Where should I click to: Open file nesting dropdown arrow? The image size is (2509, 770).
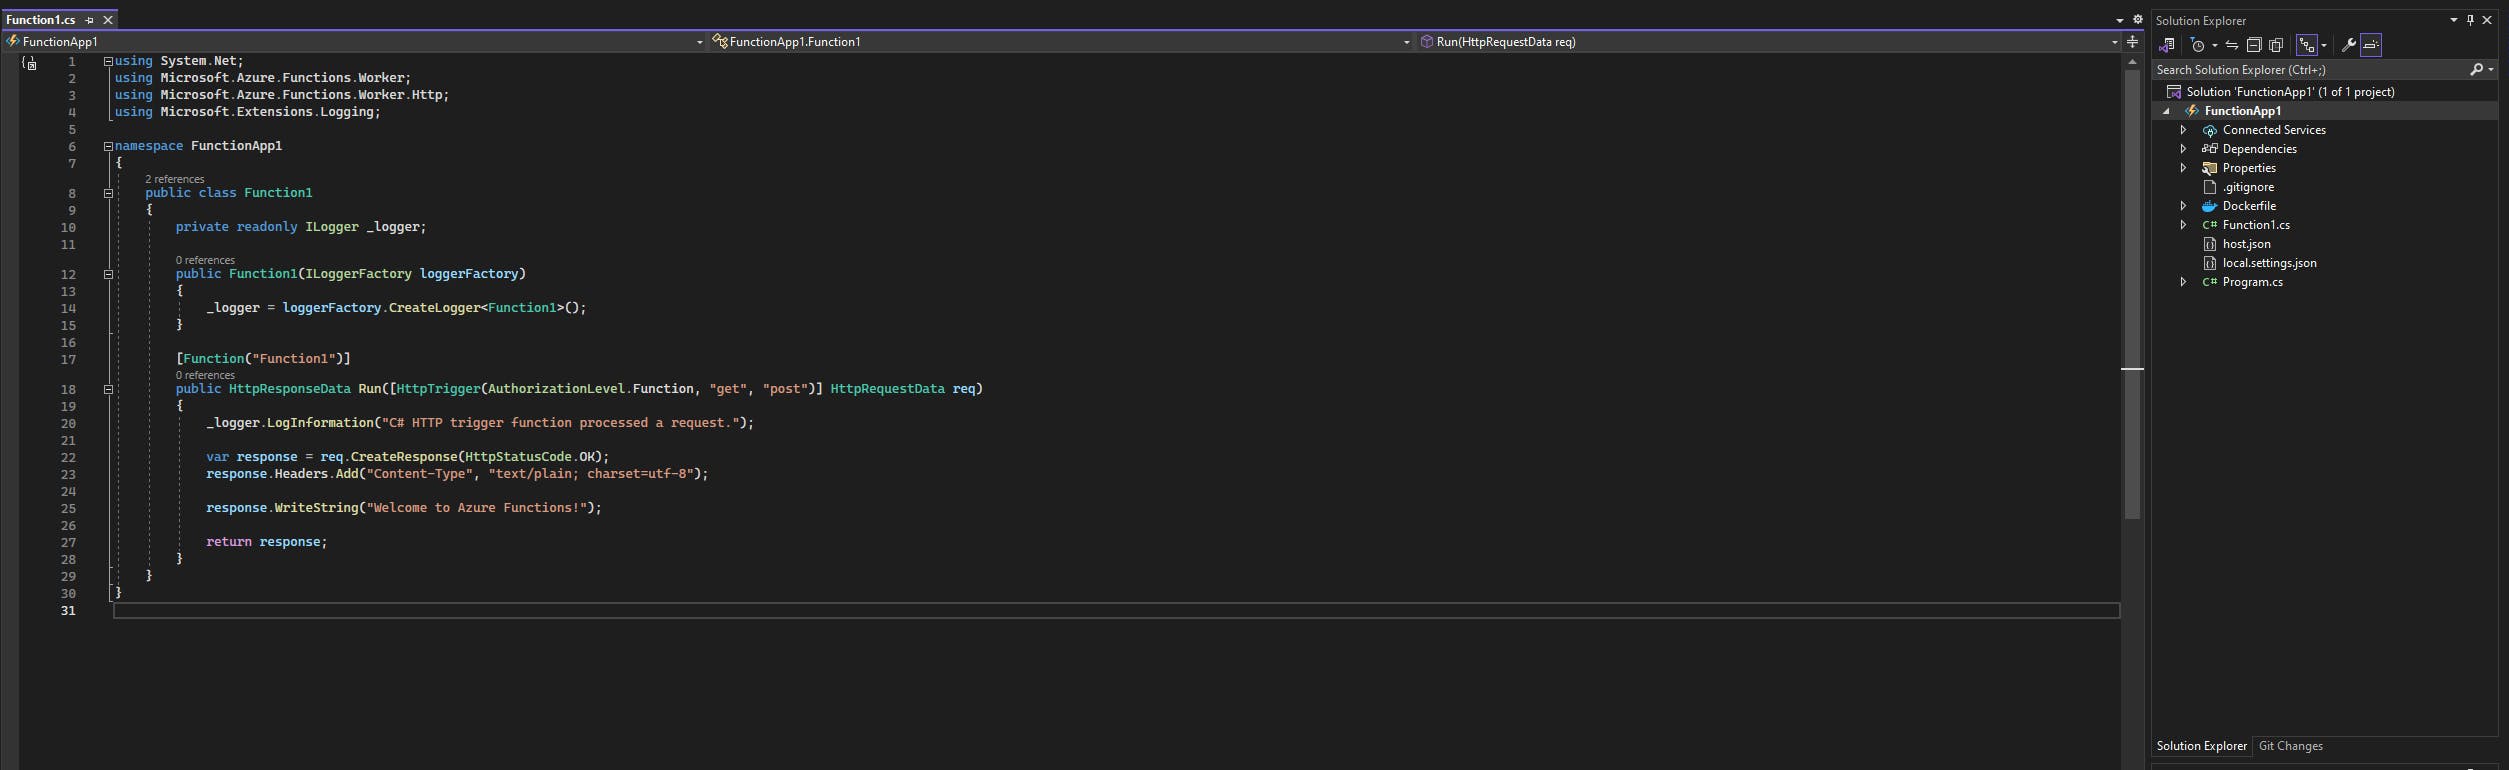2323,45
